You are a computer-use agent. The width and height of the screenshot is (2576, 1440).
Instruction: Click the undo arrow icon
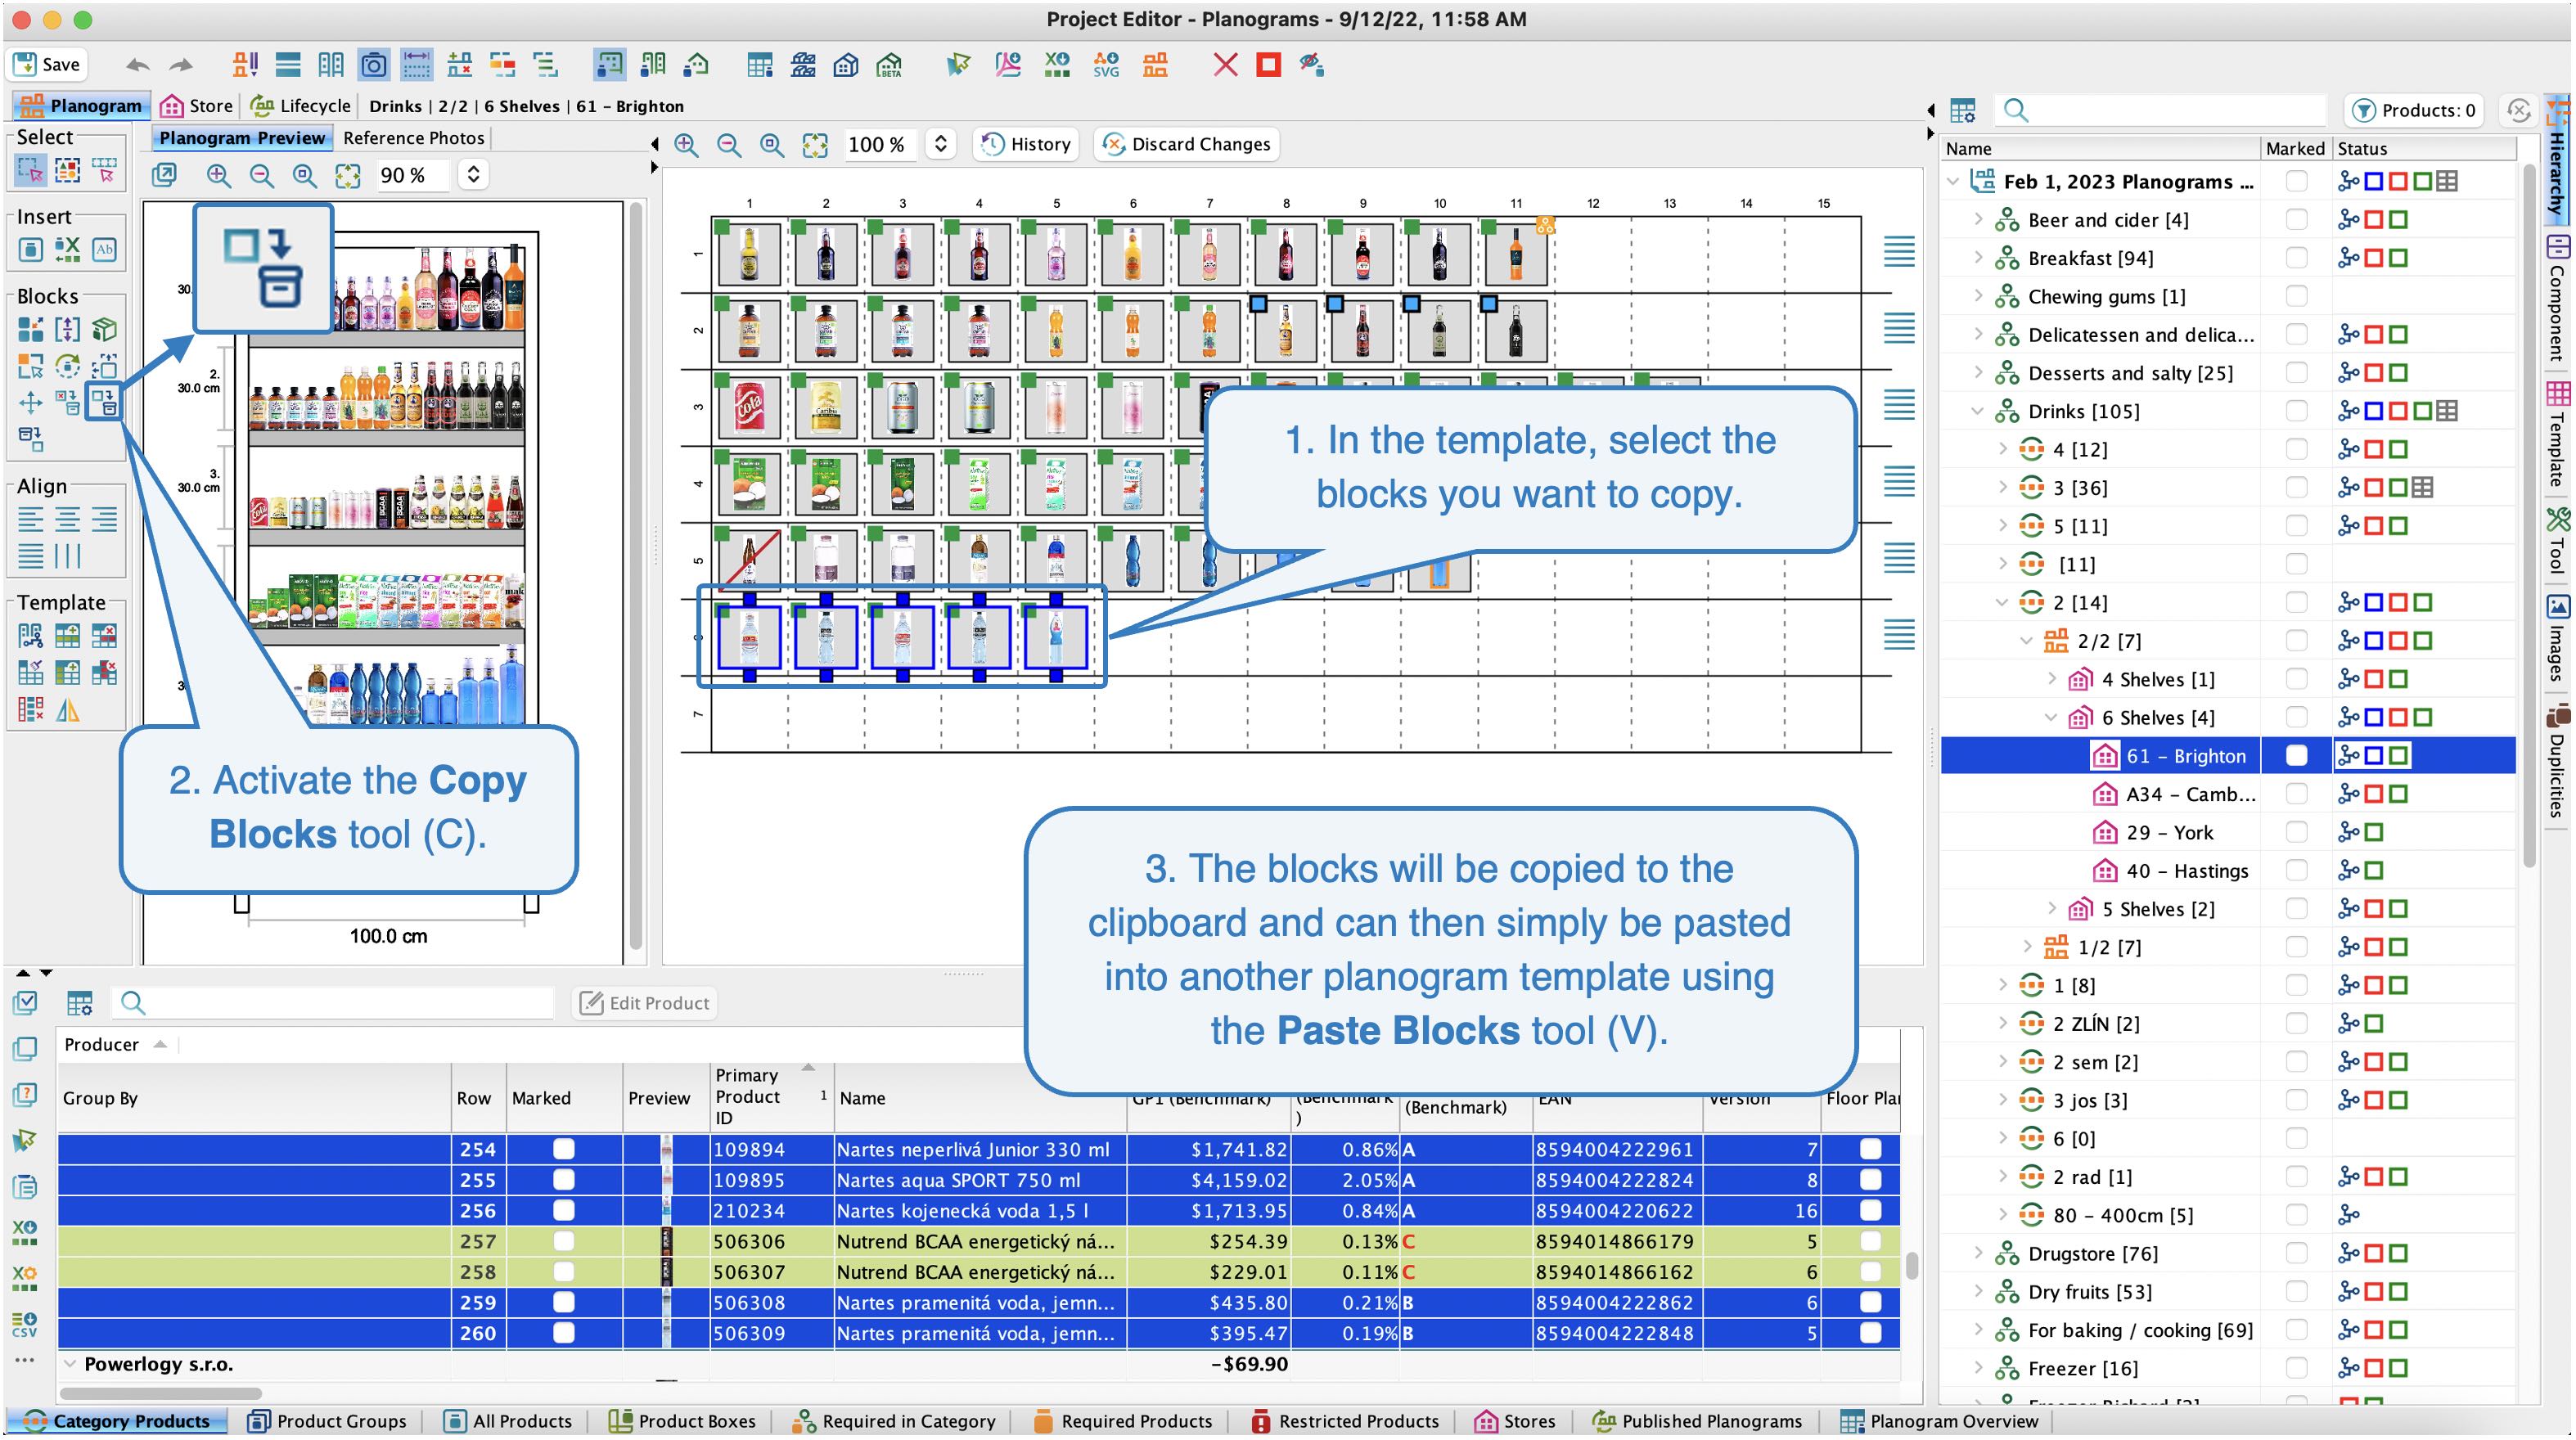[138, 66]
